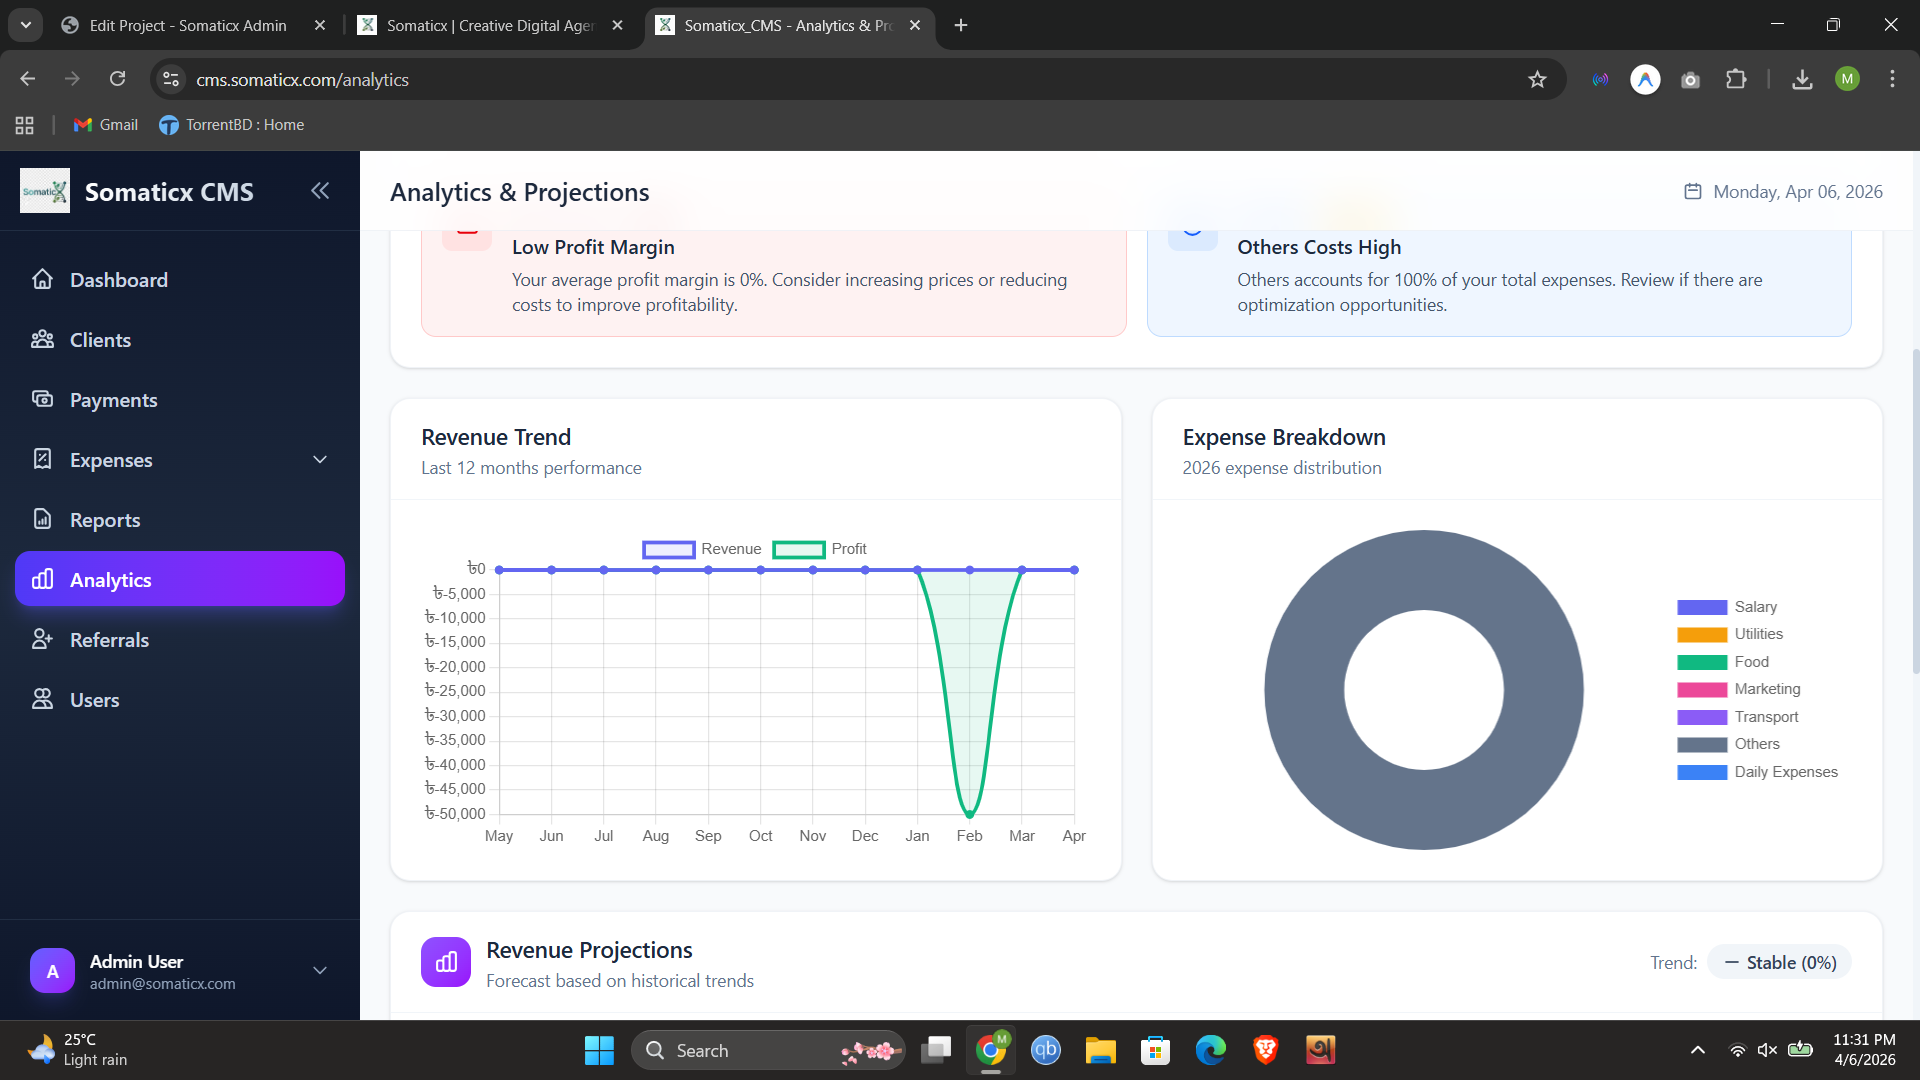The image size is (1920, 1080).
Task: Open browser tab search dropdown arrow
Action: point(26,25)
